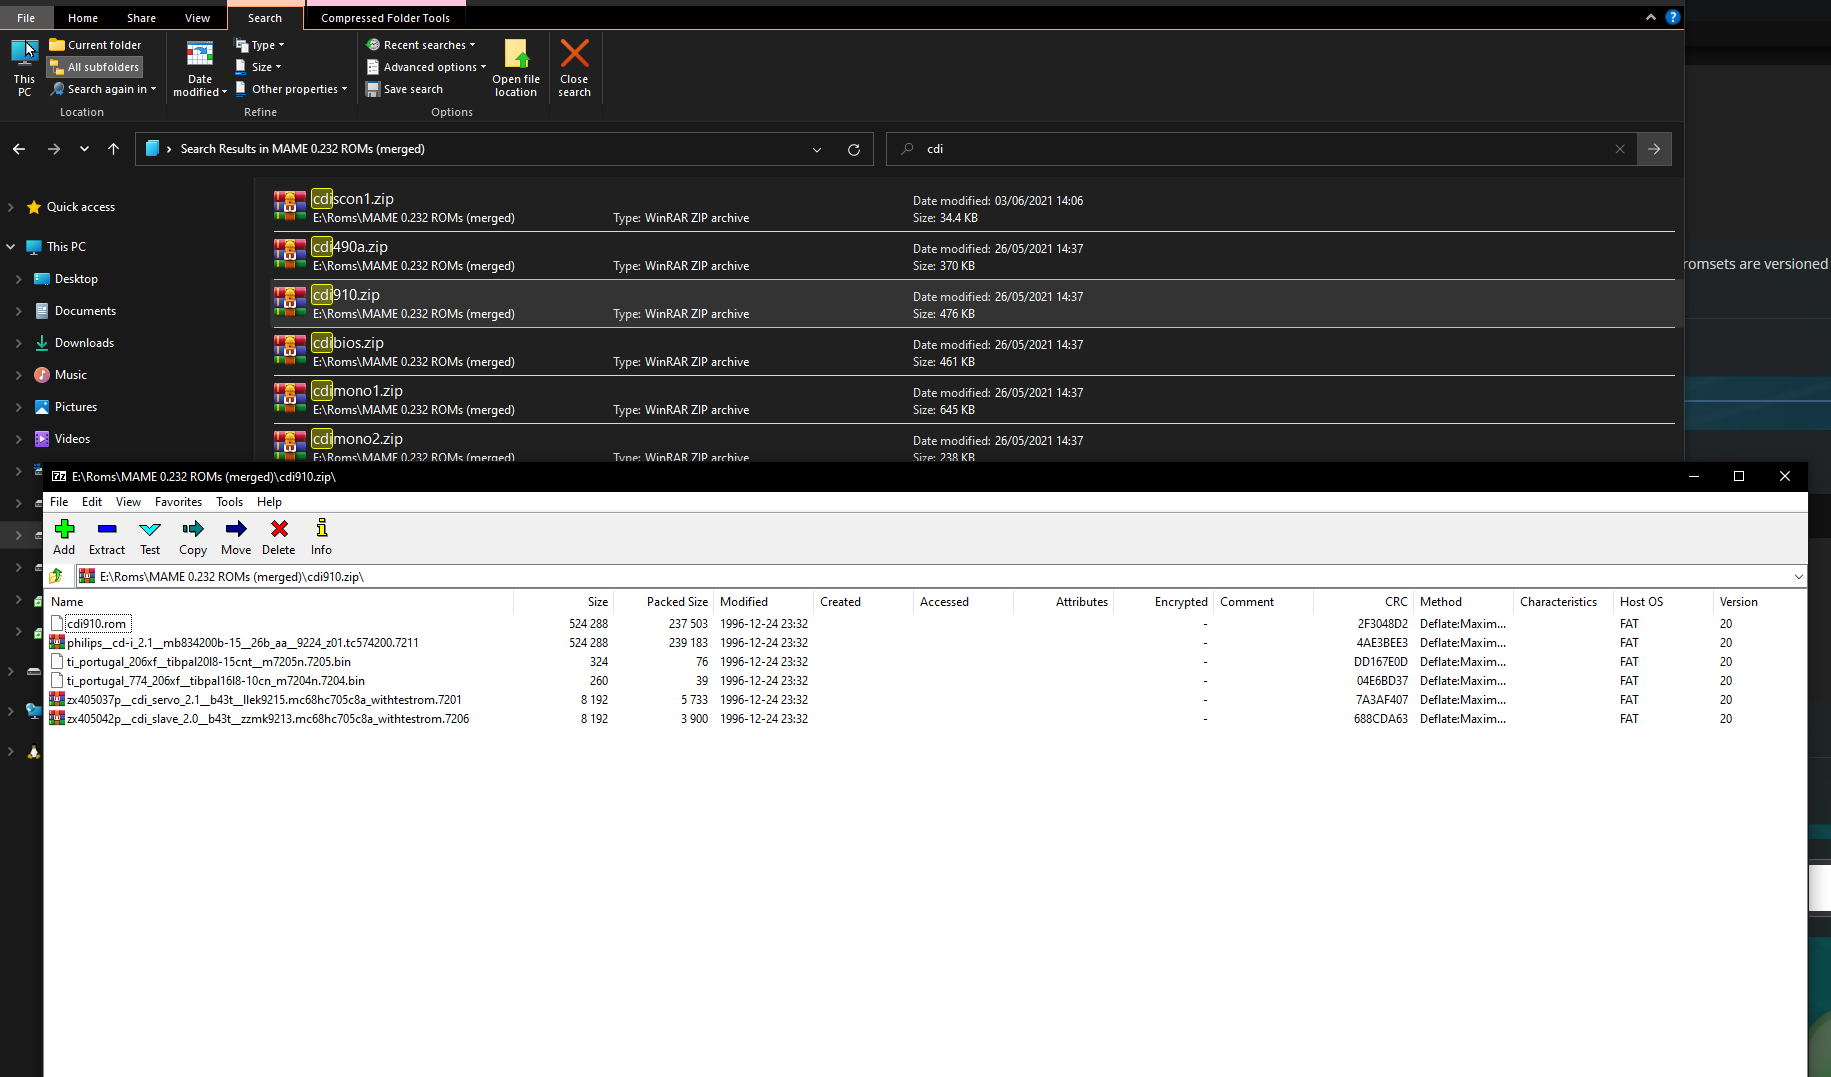
Task: Sort by Name column in 7-Zip
Action: (x=279, y=602)
